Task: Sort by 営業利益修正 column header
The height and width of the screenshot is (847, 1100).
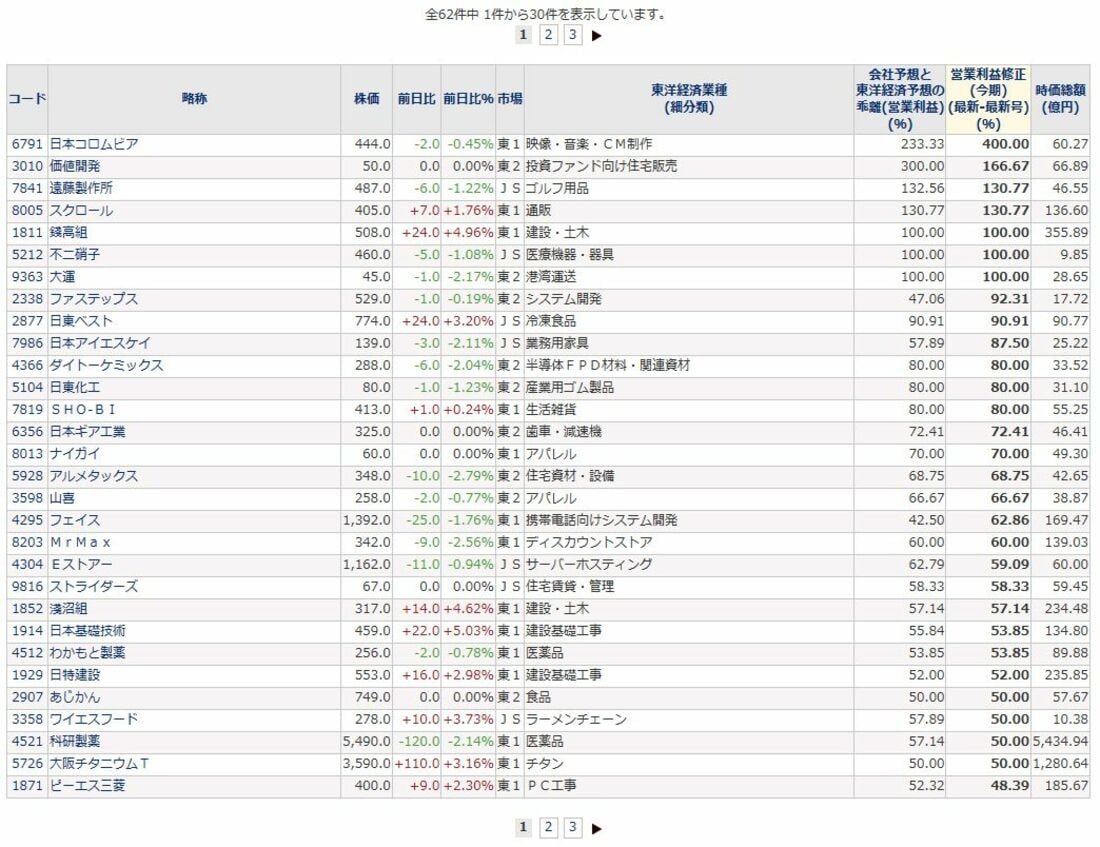Action: 988,99
